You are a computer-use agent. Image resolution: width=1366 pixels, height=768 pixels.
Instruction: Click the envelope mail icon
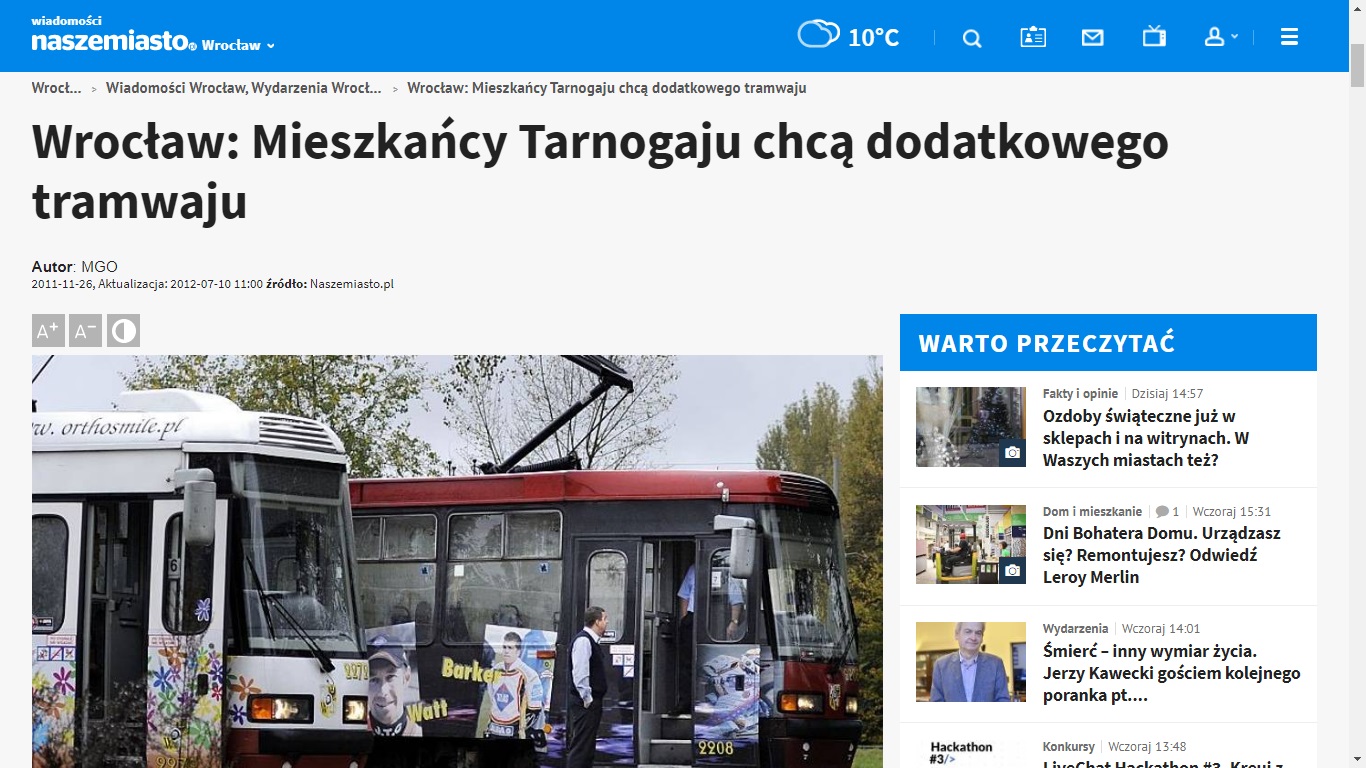[x=1093, y=38]
